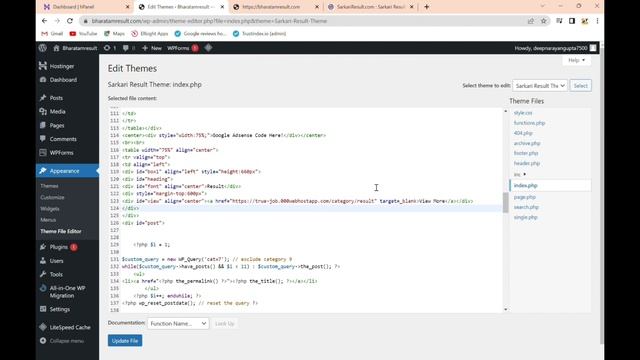
Task: Open the Widgets submenu
Action: click(50, 209)
